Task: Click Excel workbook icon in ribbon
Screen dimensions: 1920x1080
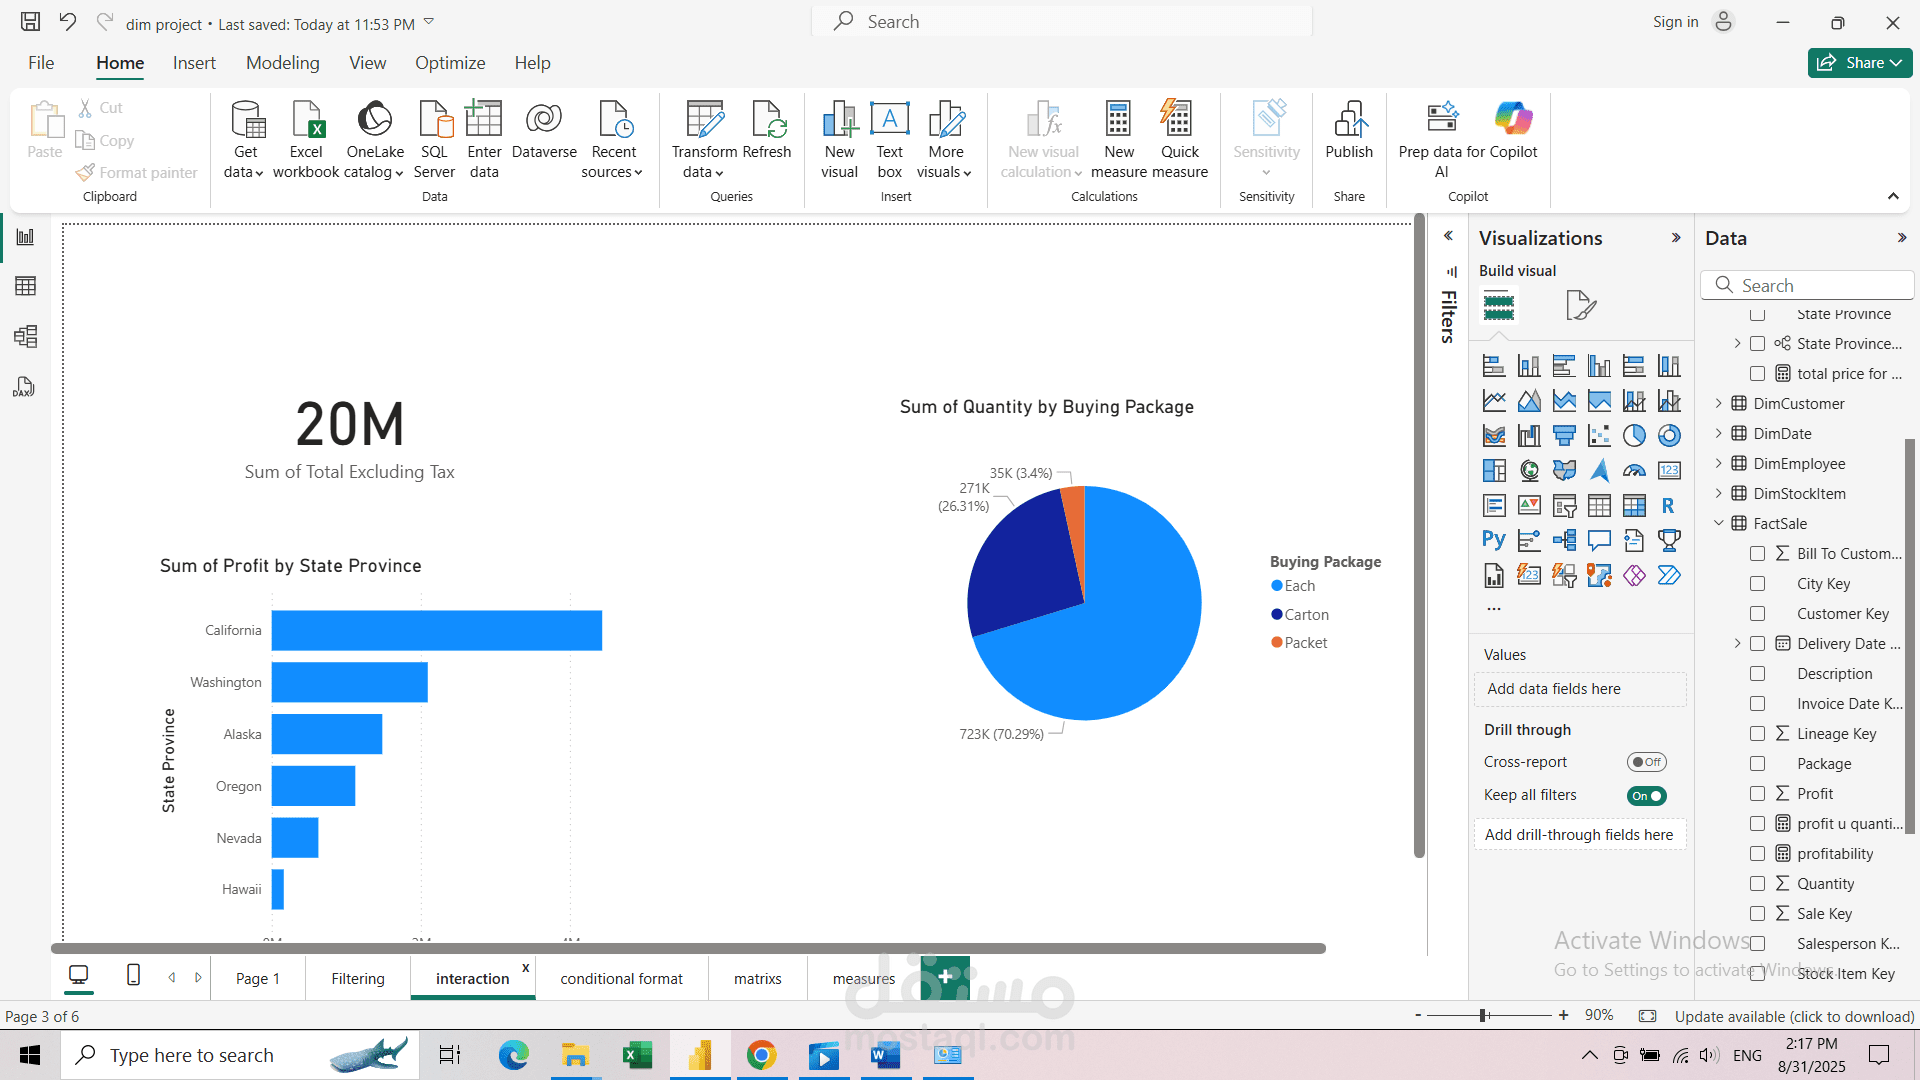Action: click(306, 119)
